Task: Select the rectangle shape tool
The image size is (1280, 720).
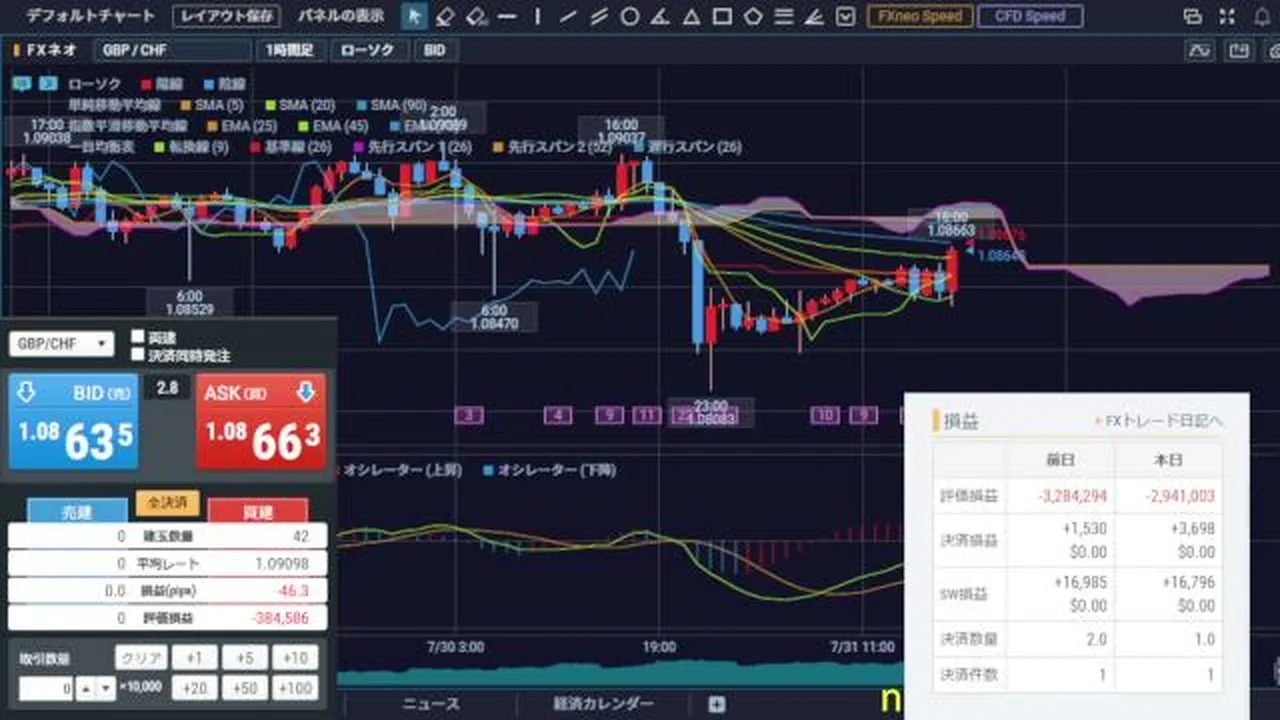Action: (723, 16)
